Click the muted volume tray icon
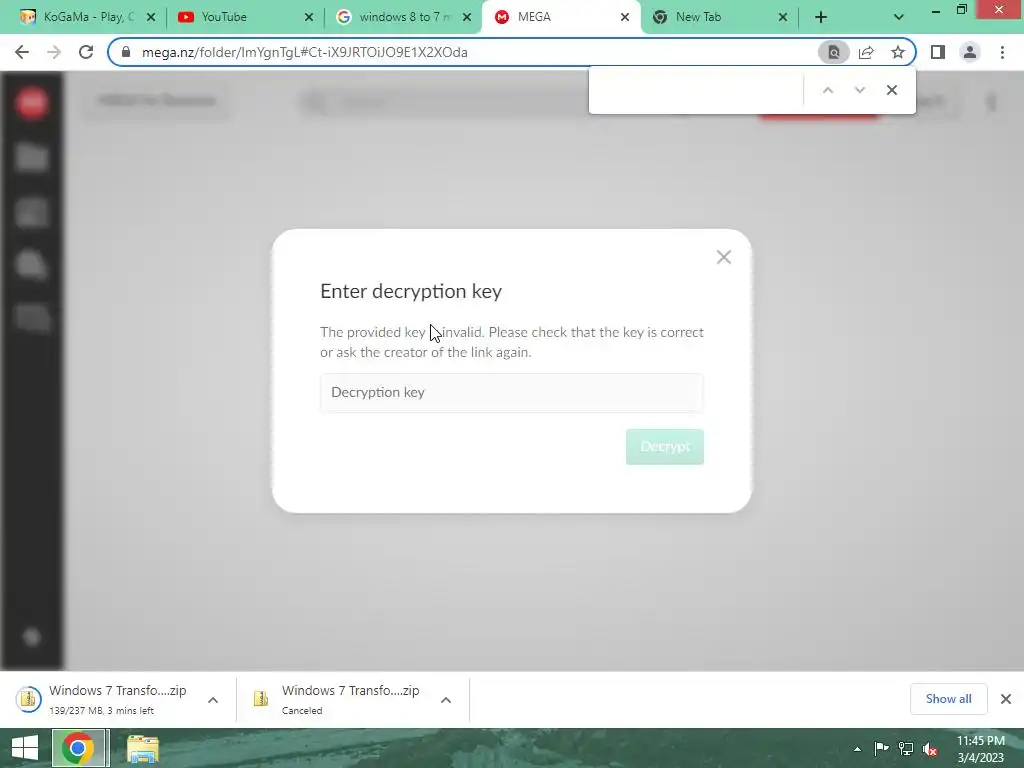 pyautogui.click(x=930, y=748)
